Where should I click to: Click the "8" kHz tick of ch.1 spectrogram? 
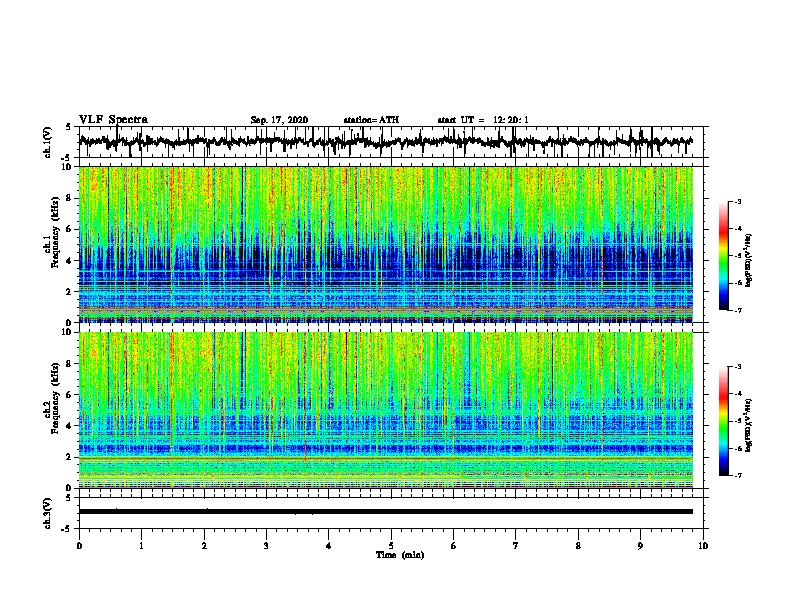click(x=69, y=198)
